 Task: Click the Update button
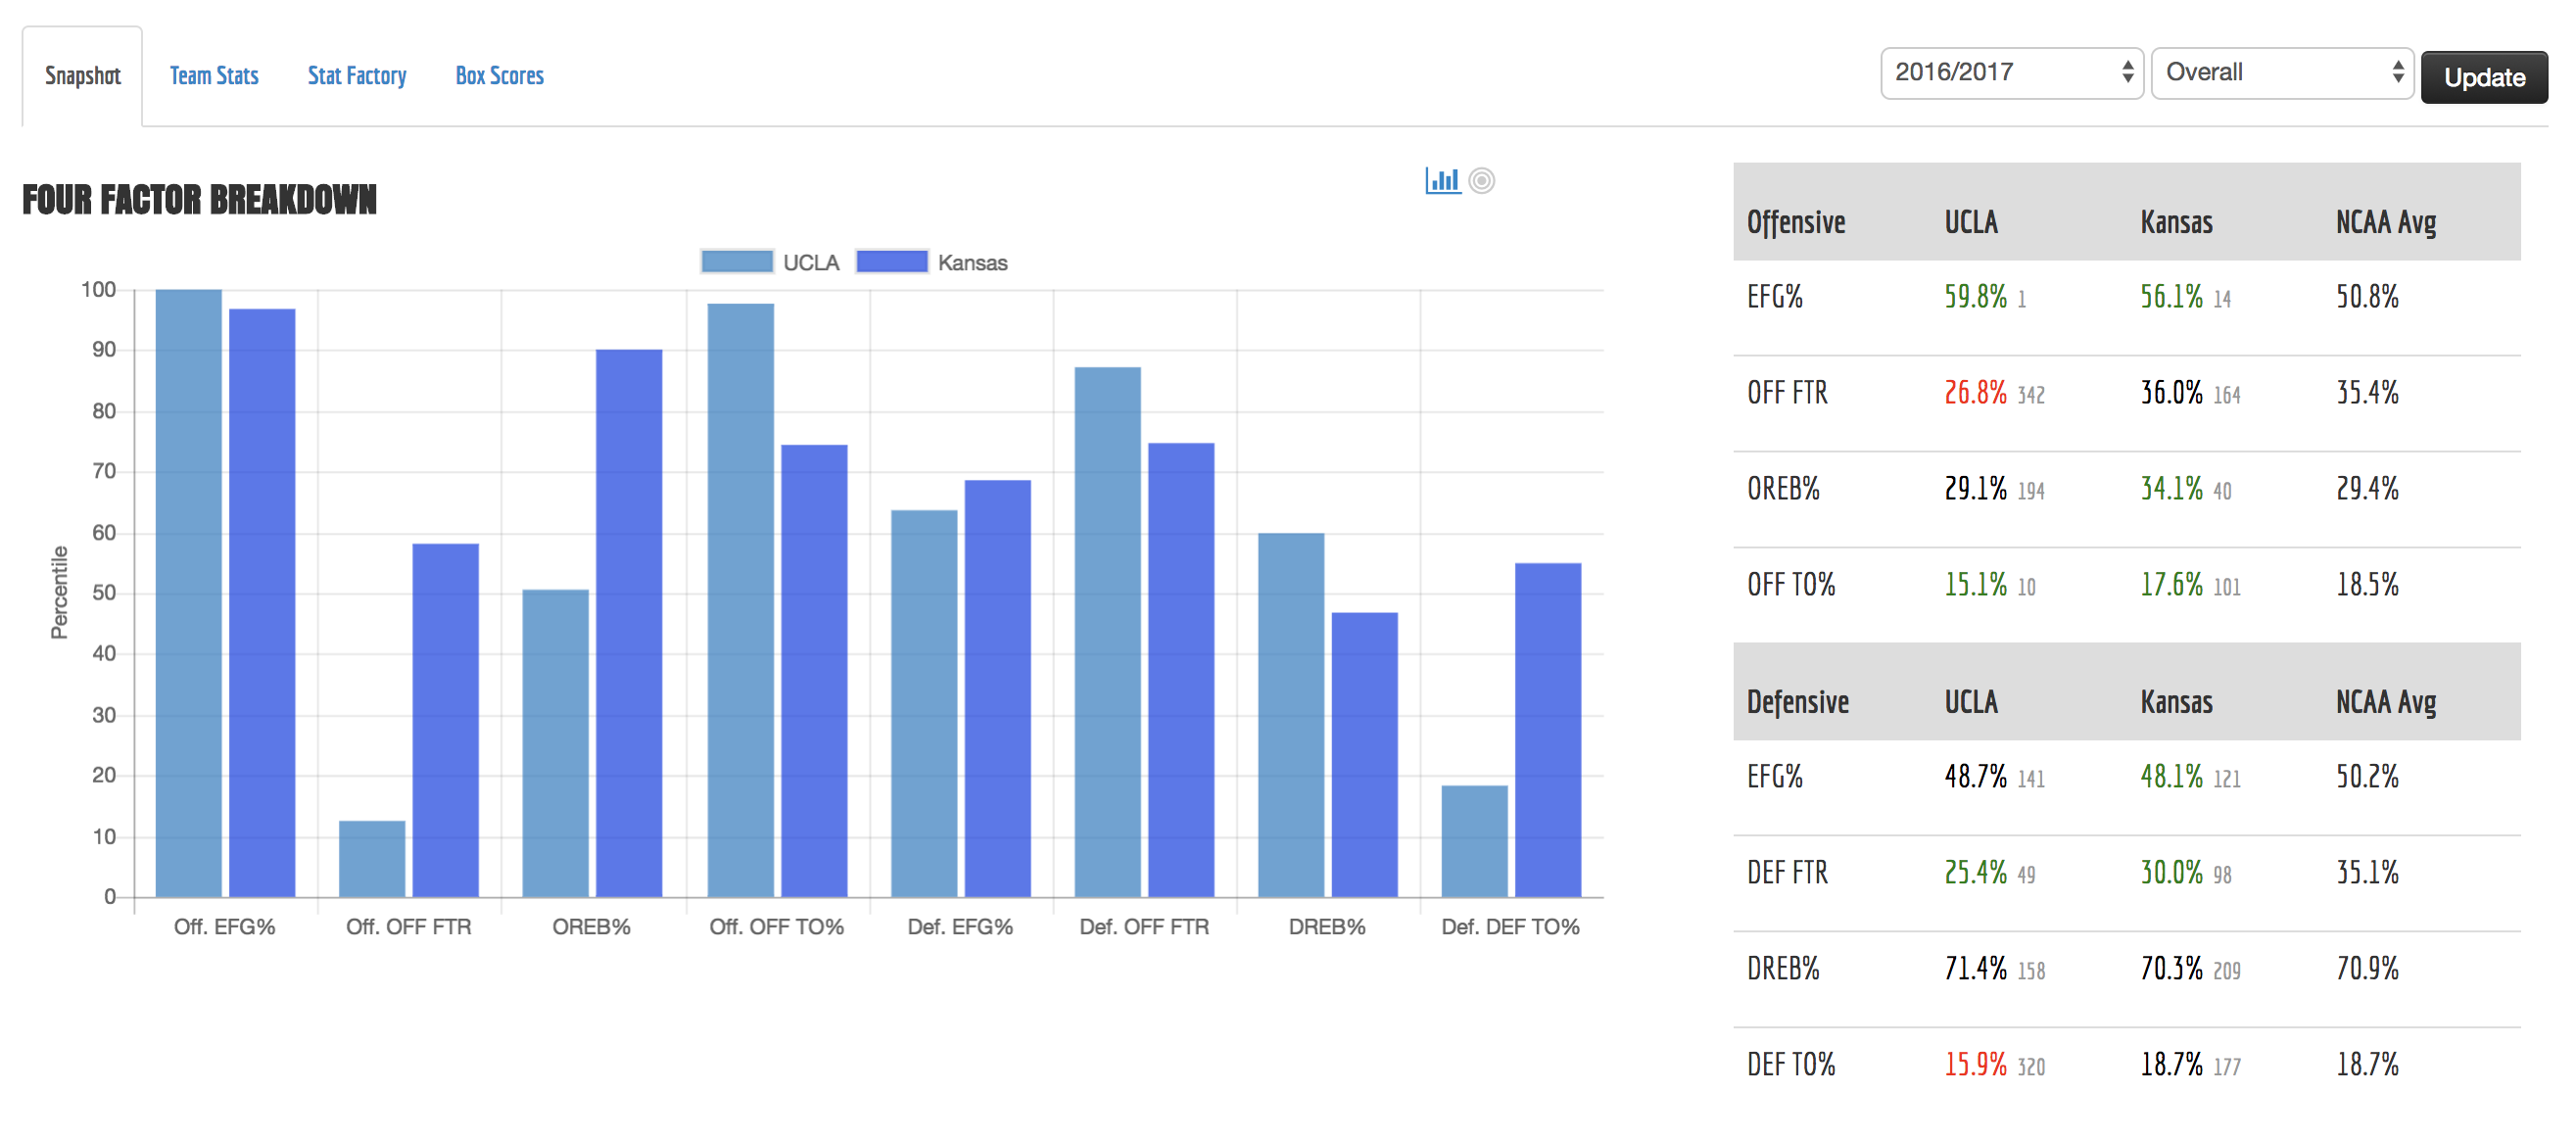tap(2484, 77)
